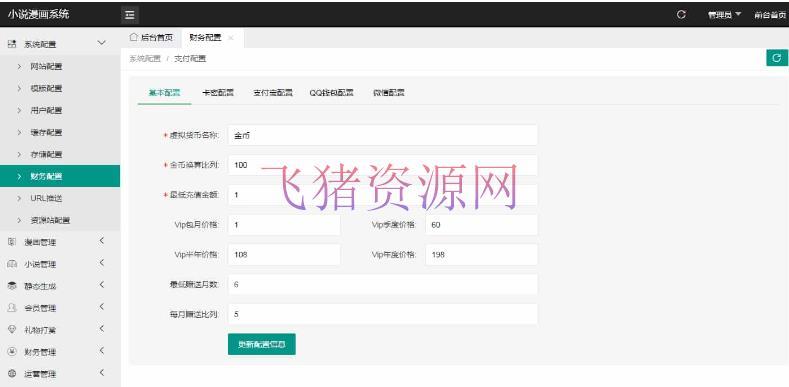Click the 系统配置 sidebar icon

pos(12,44)
